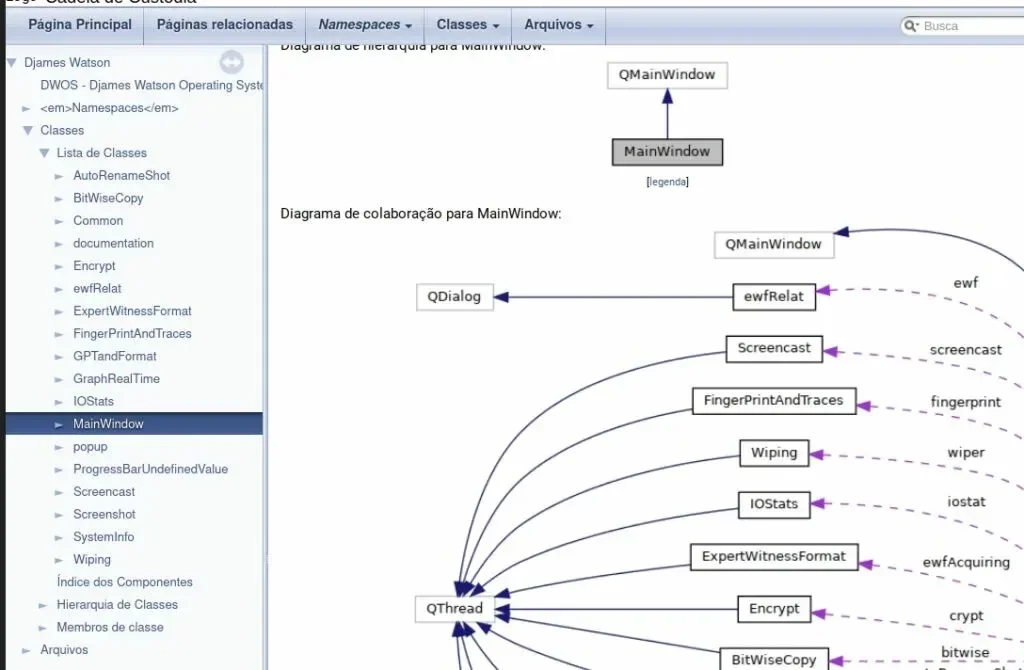Collapse the Lista de Classes node
The height and width of the screenshot is (670, 1024).
click(x=44, y=153)
